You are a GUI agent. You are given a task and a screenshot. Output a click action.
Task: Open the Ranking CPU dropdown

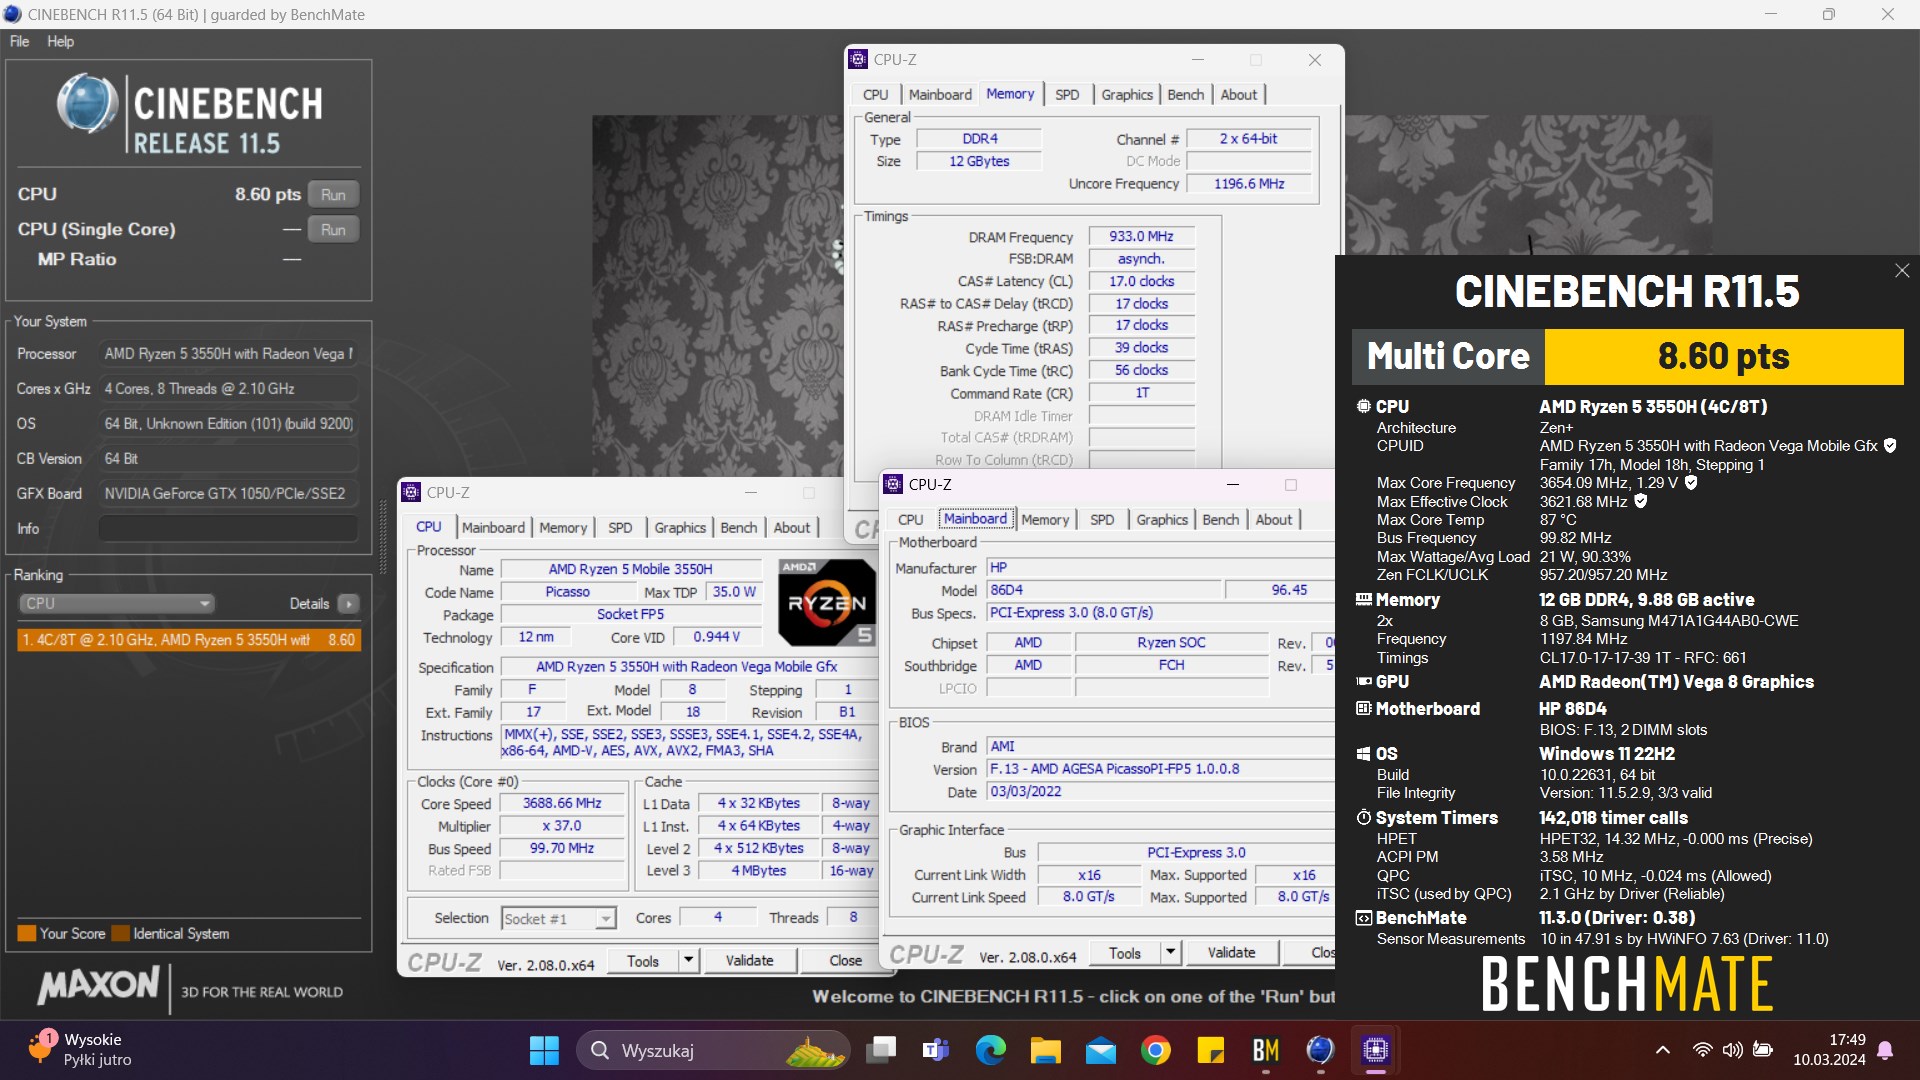[117, 603]
